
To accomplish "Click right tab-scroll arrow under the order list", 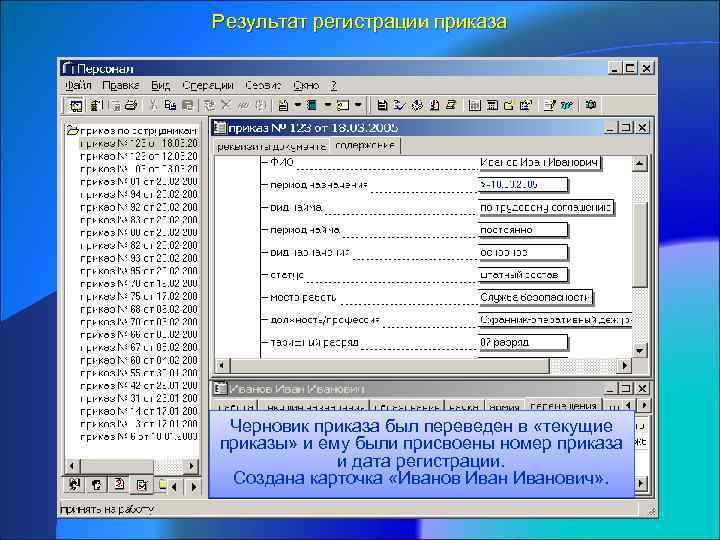I will 194,486.
